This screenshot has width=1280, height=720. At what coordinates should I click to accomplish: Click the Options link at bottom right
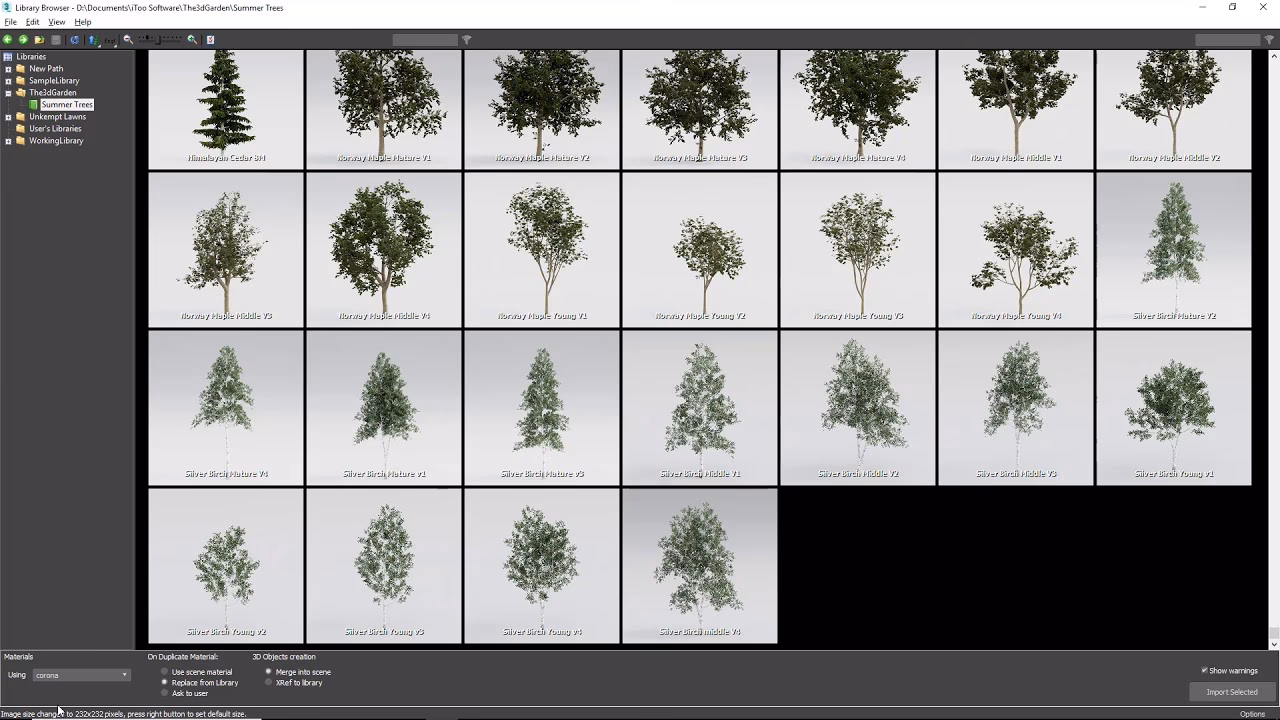coord(1252,713)
